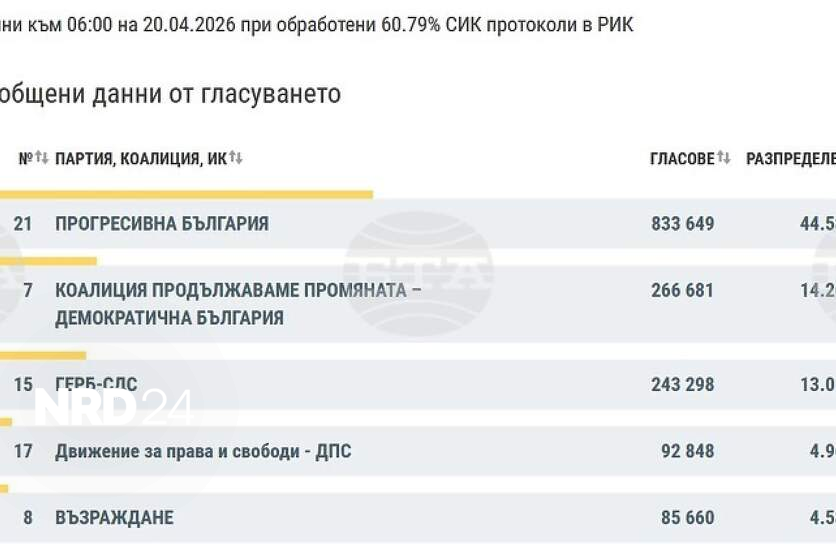
Task: Click the central BTA globe watermark
Action: click(x=418, y=273)
